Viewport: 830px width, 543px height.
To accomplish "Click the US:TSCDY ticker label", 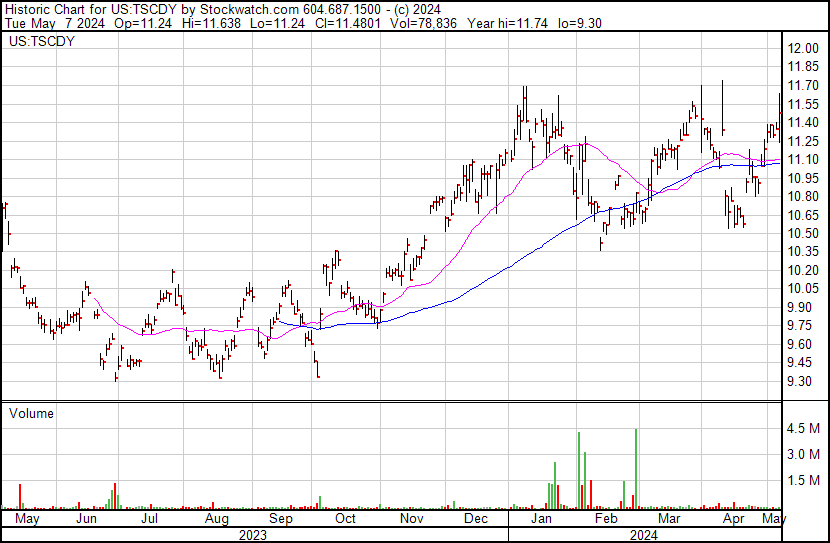I will pos(37,43).
